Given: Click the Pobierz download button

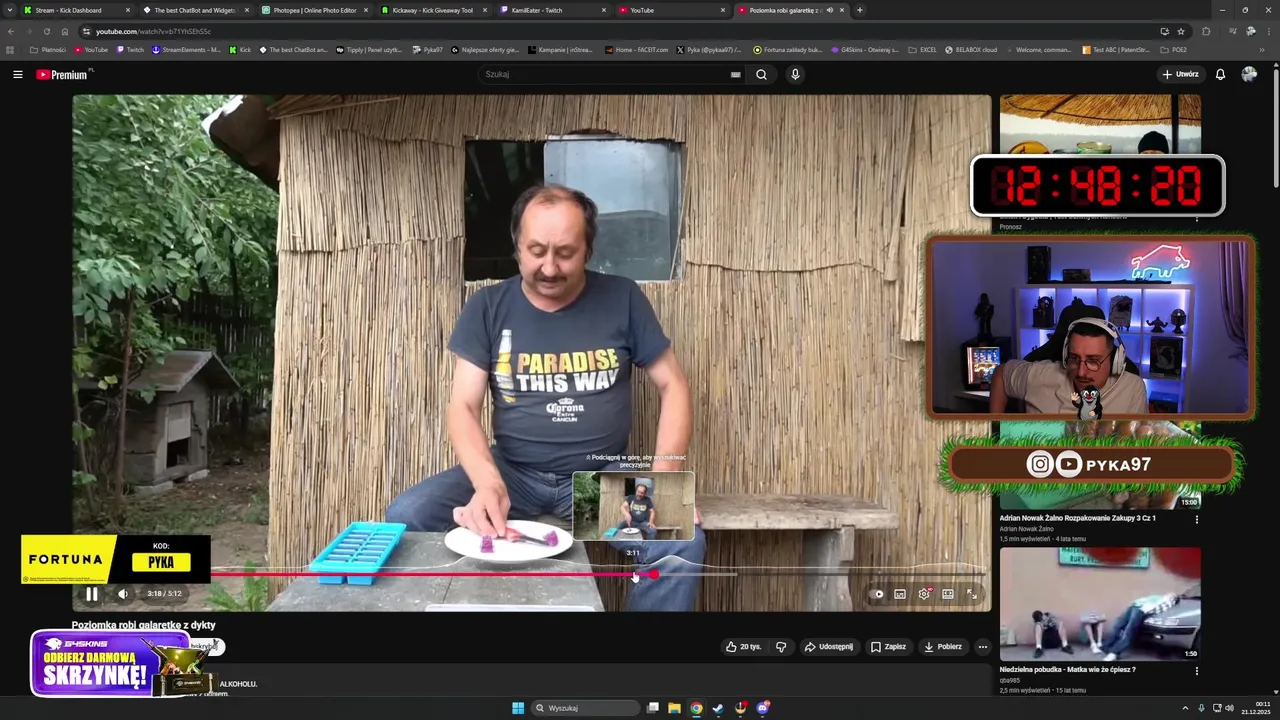Looking at the screenshot, I should pos(942,647).
